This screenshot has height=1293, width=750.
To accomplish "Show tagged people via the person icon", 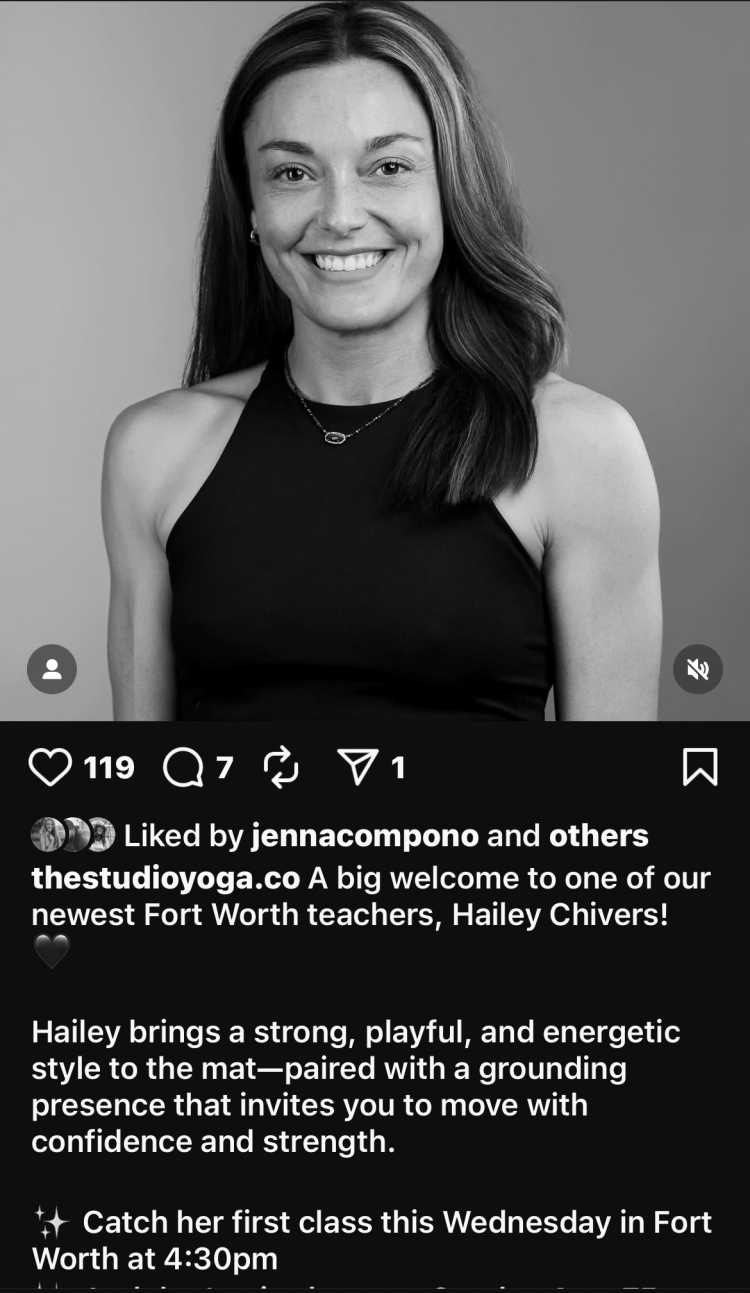I will point(52,669).
